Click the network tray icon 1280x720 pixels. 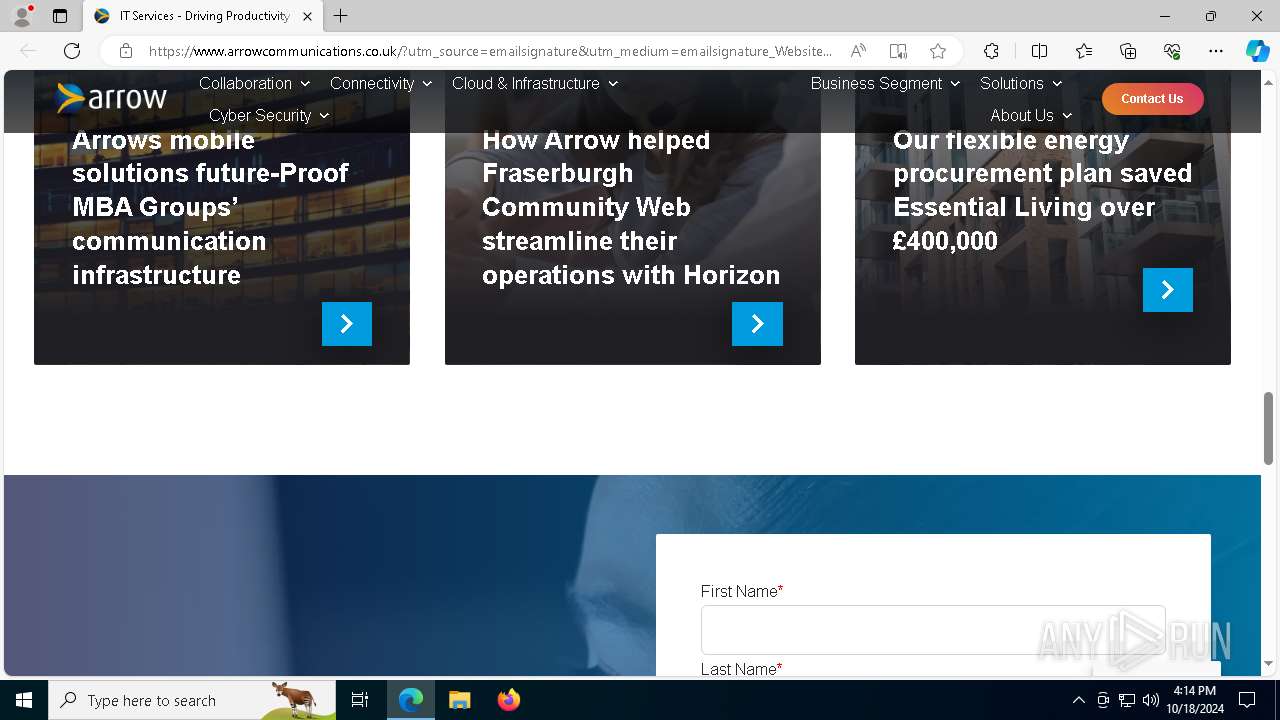coord(1127,700)
